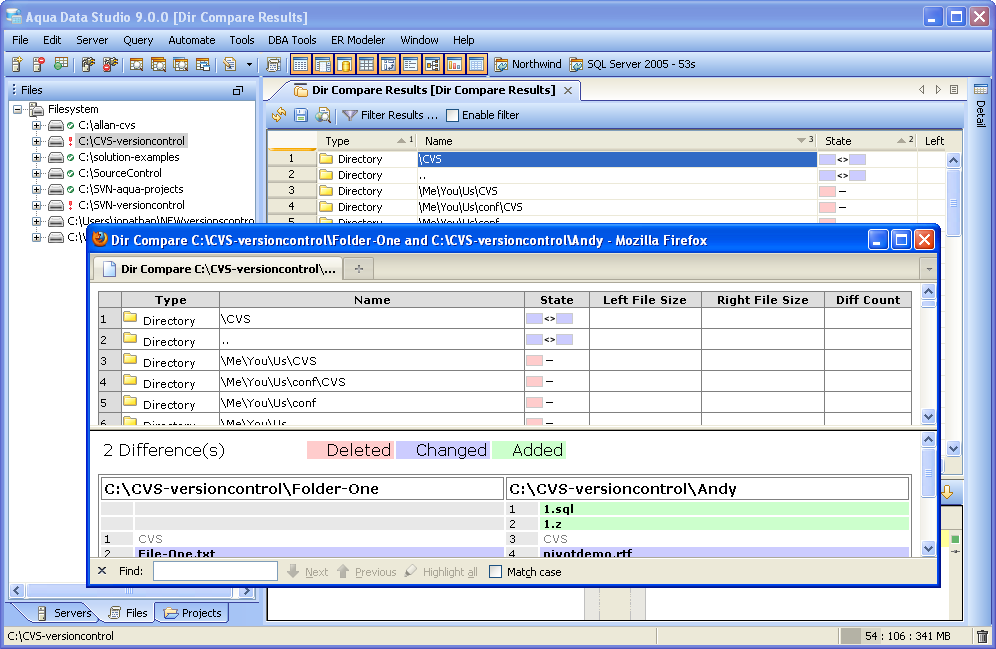Toggle the plain gray grid toolbar button
This screenshot has width=996, height=649.
(x=367, y=64)
